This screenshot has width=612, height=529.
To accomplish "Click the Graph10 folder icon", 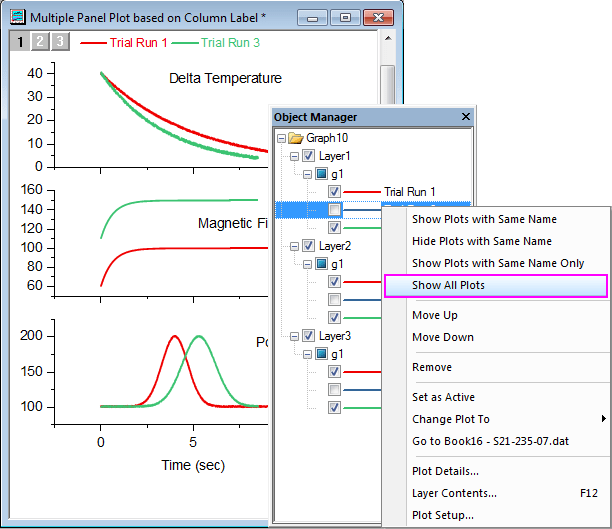I will click(x=296, y=138).
